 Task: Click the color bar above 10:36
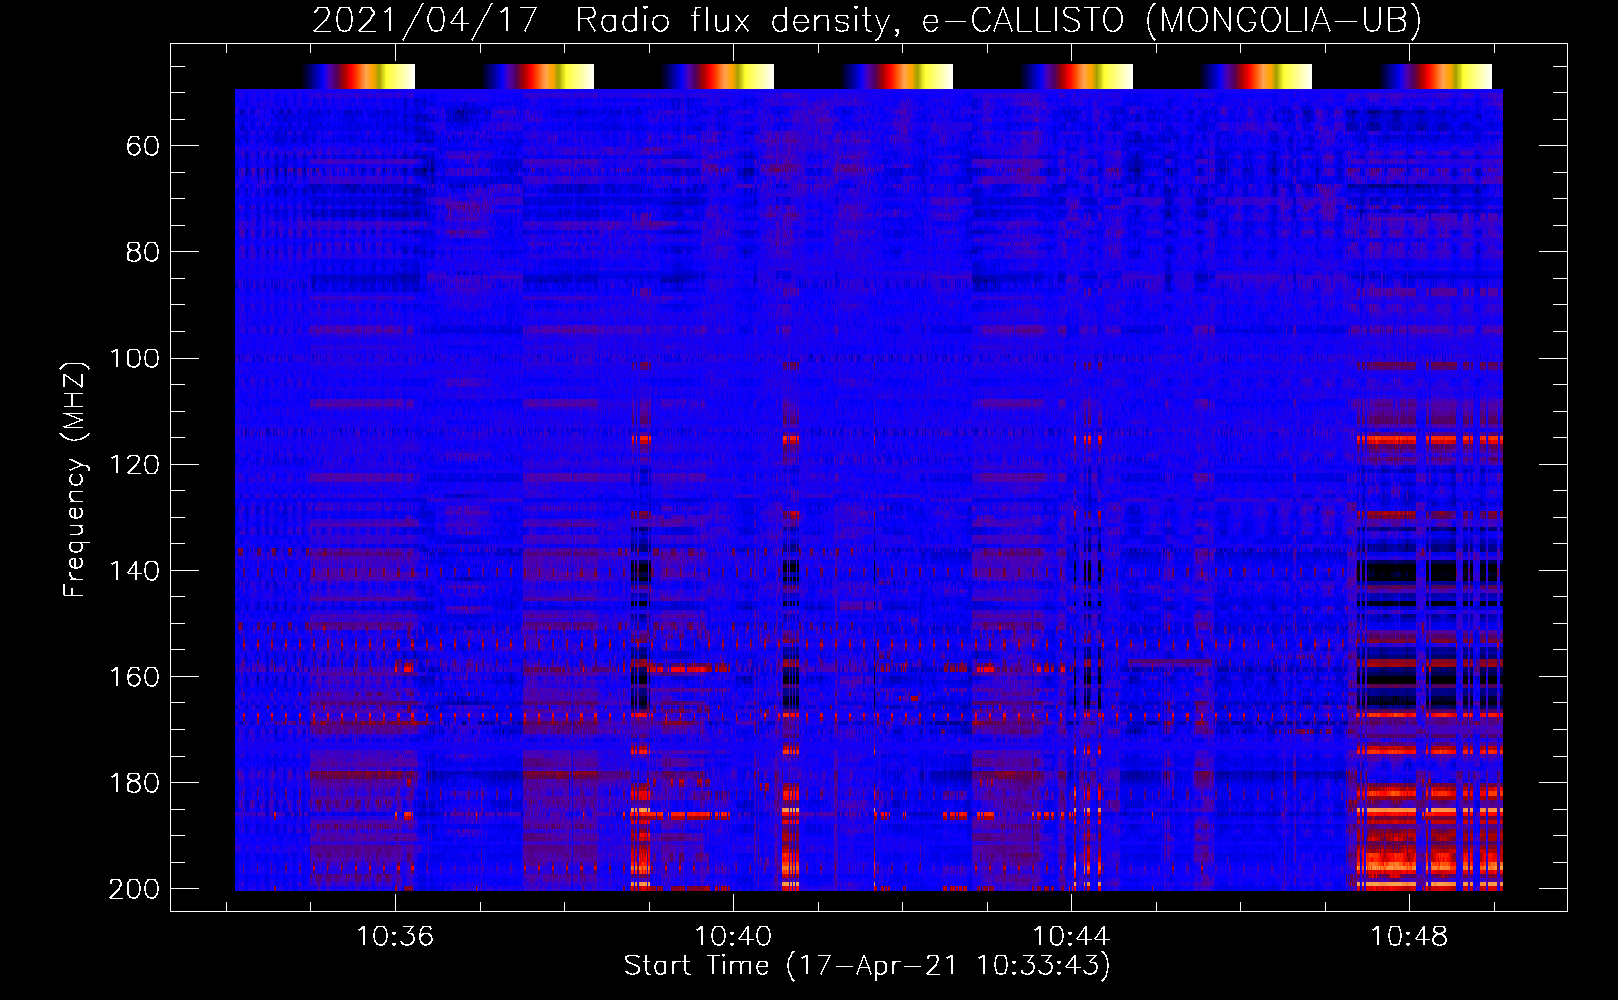360,76
